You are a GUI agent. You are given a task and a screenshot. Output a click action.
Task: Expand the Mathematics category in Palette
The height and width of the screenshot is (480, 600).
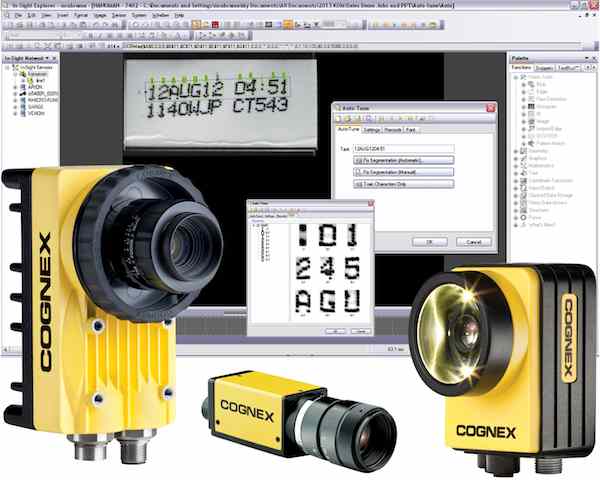click(515, 166)
